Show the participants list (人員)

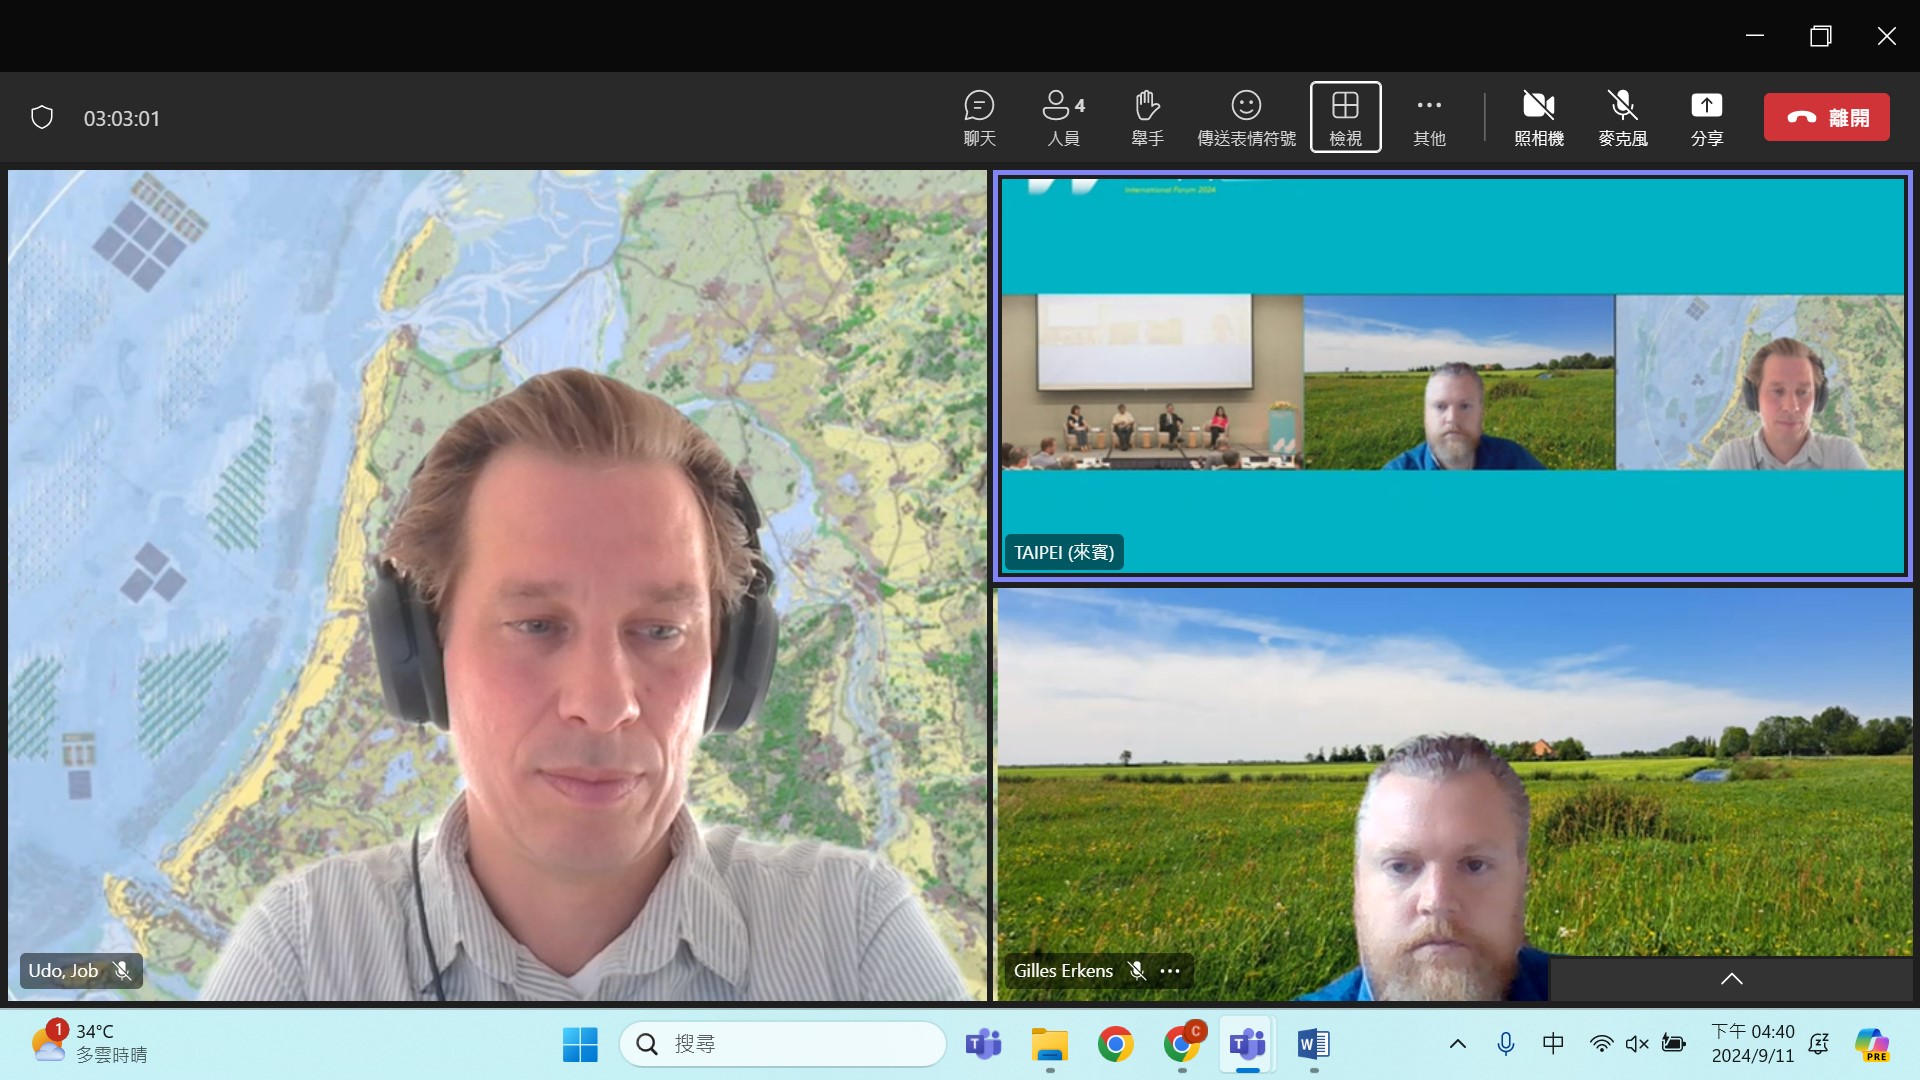[x=1063, y=117]
